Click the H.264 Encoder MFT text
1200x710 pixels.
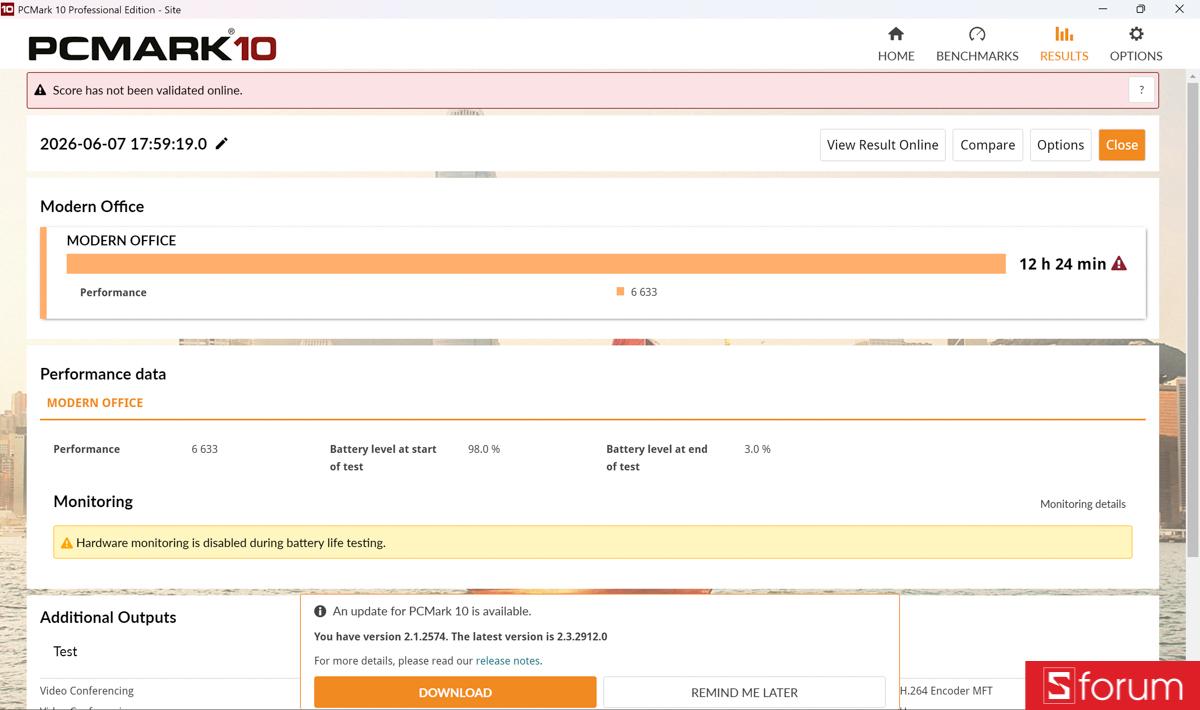tap(946, 691)
